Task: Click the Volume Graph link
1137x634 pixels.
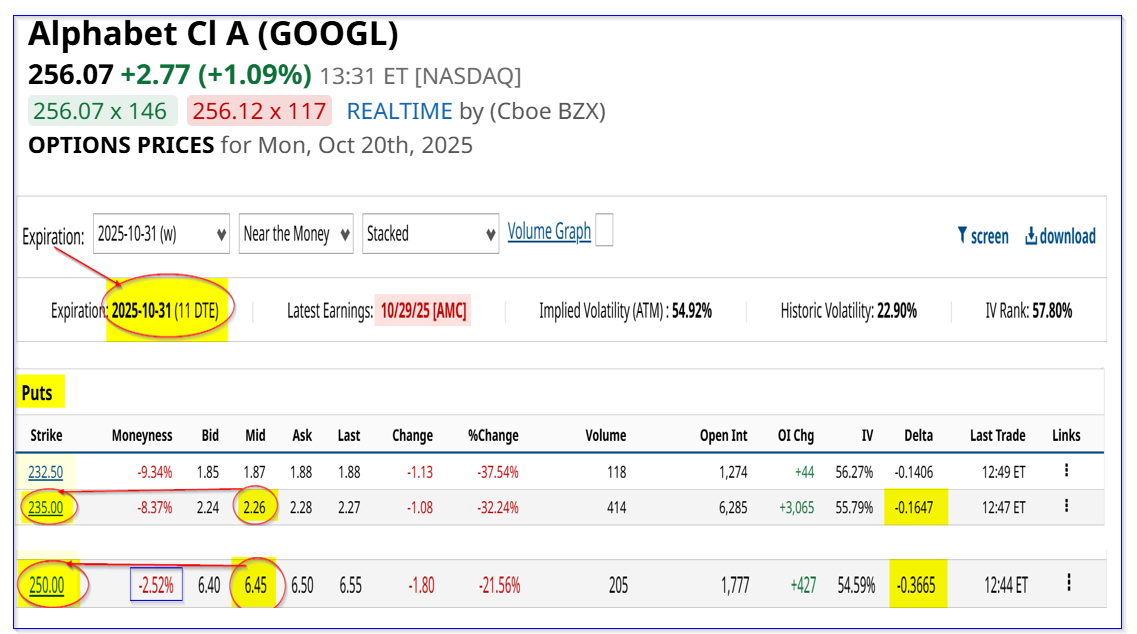Action: [x=549, y=232]
